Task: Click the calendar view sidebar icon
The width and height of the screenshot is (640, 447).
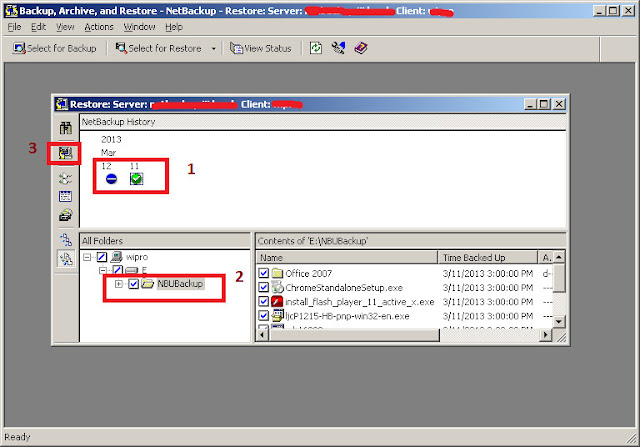Action: [x=65, y=196]
